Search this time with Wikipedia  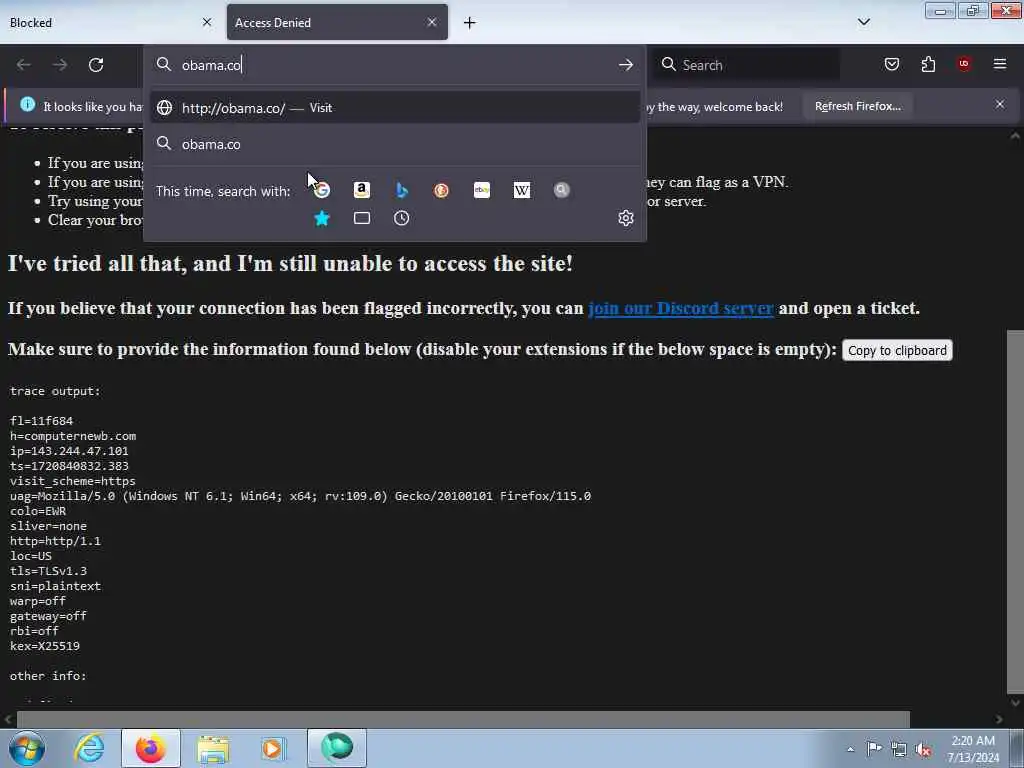pyautogui.click(x=522, y=190)
